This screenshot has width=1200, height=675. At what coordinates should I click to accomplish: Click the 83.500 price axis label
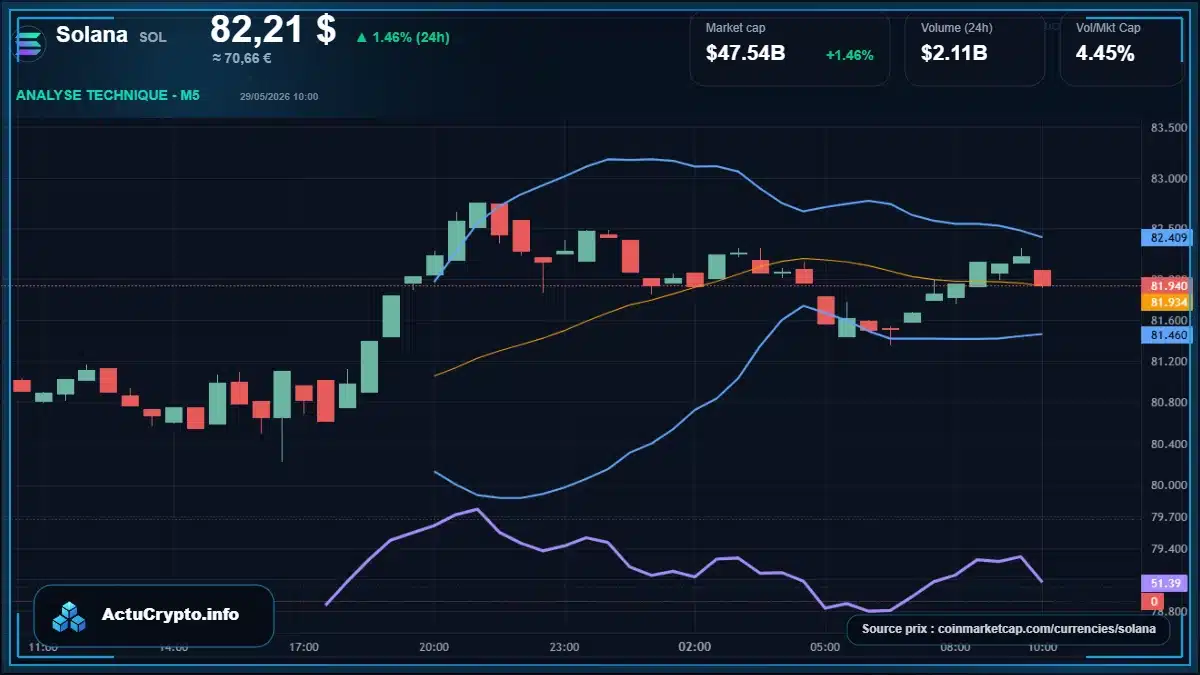(x=1169, y=128)
